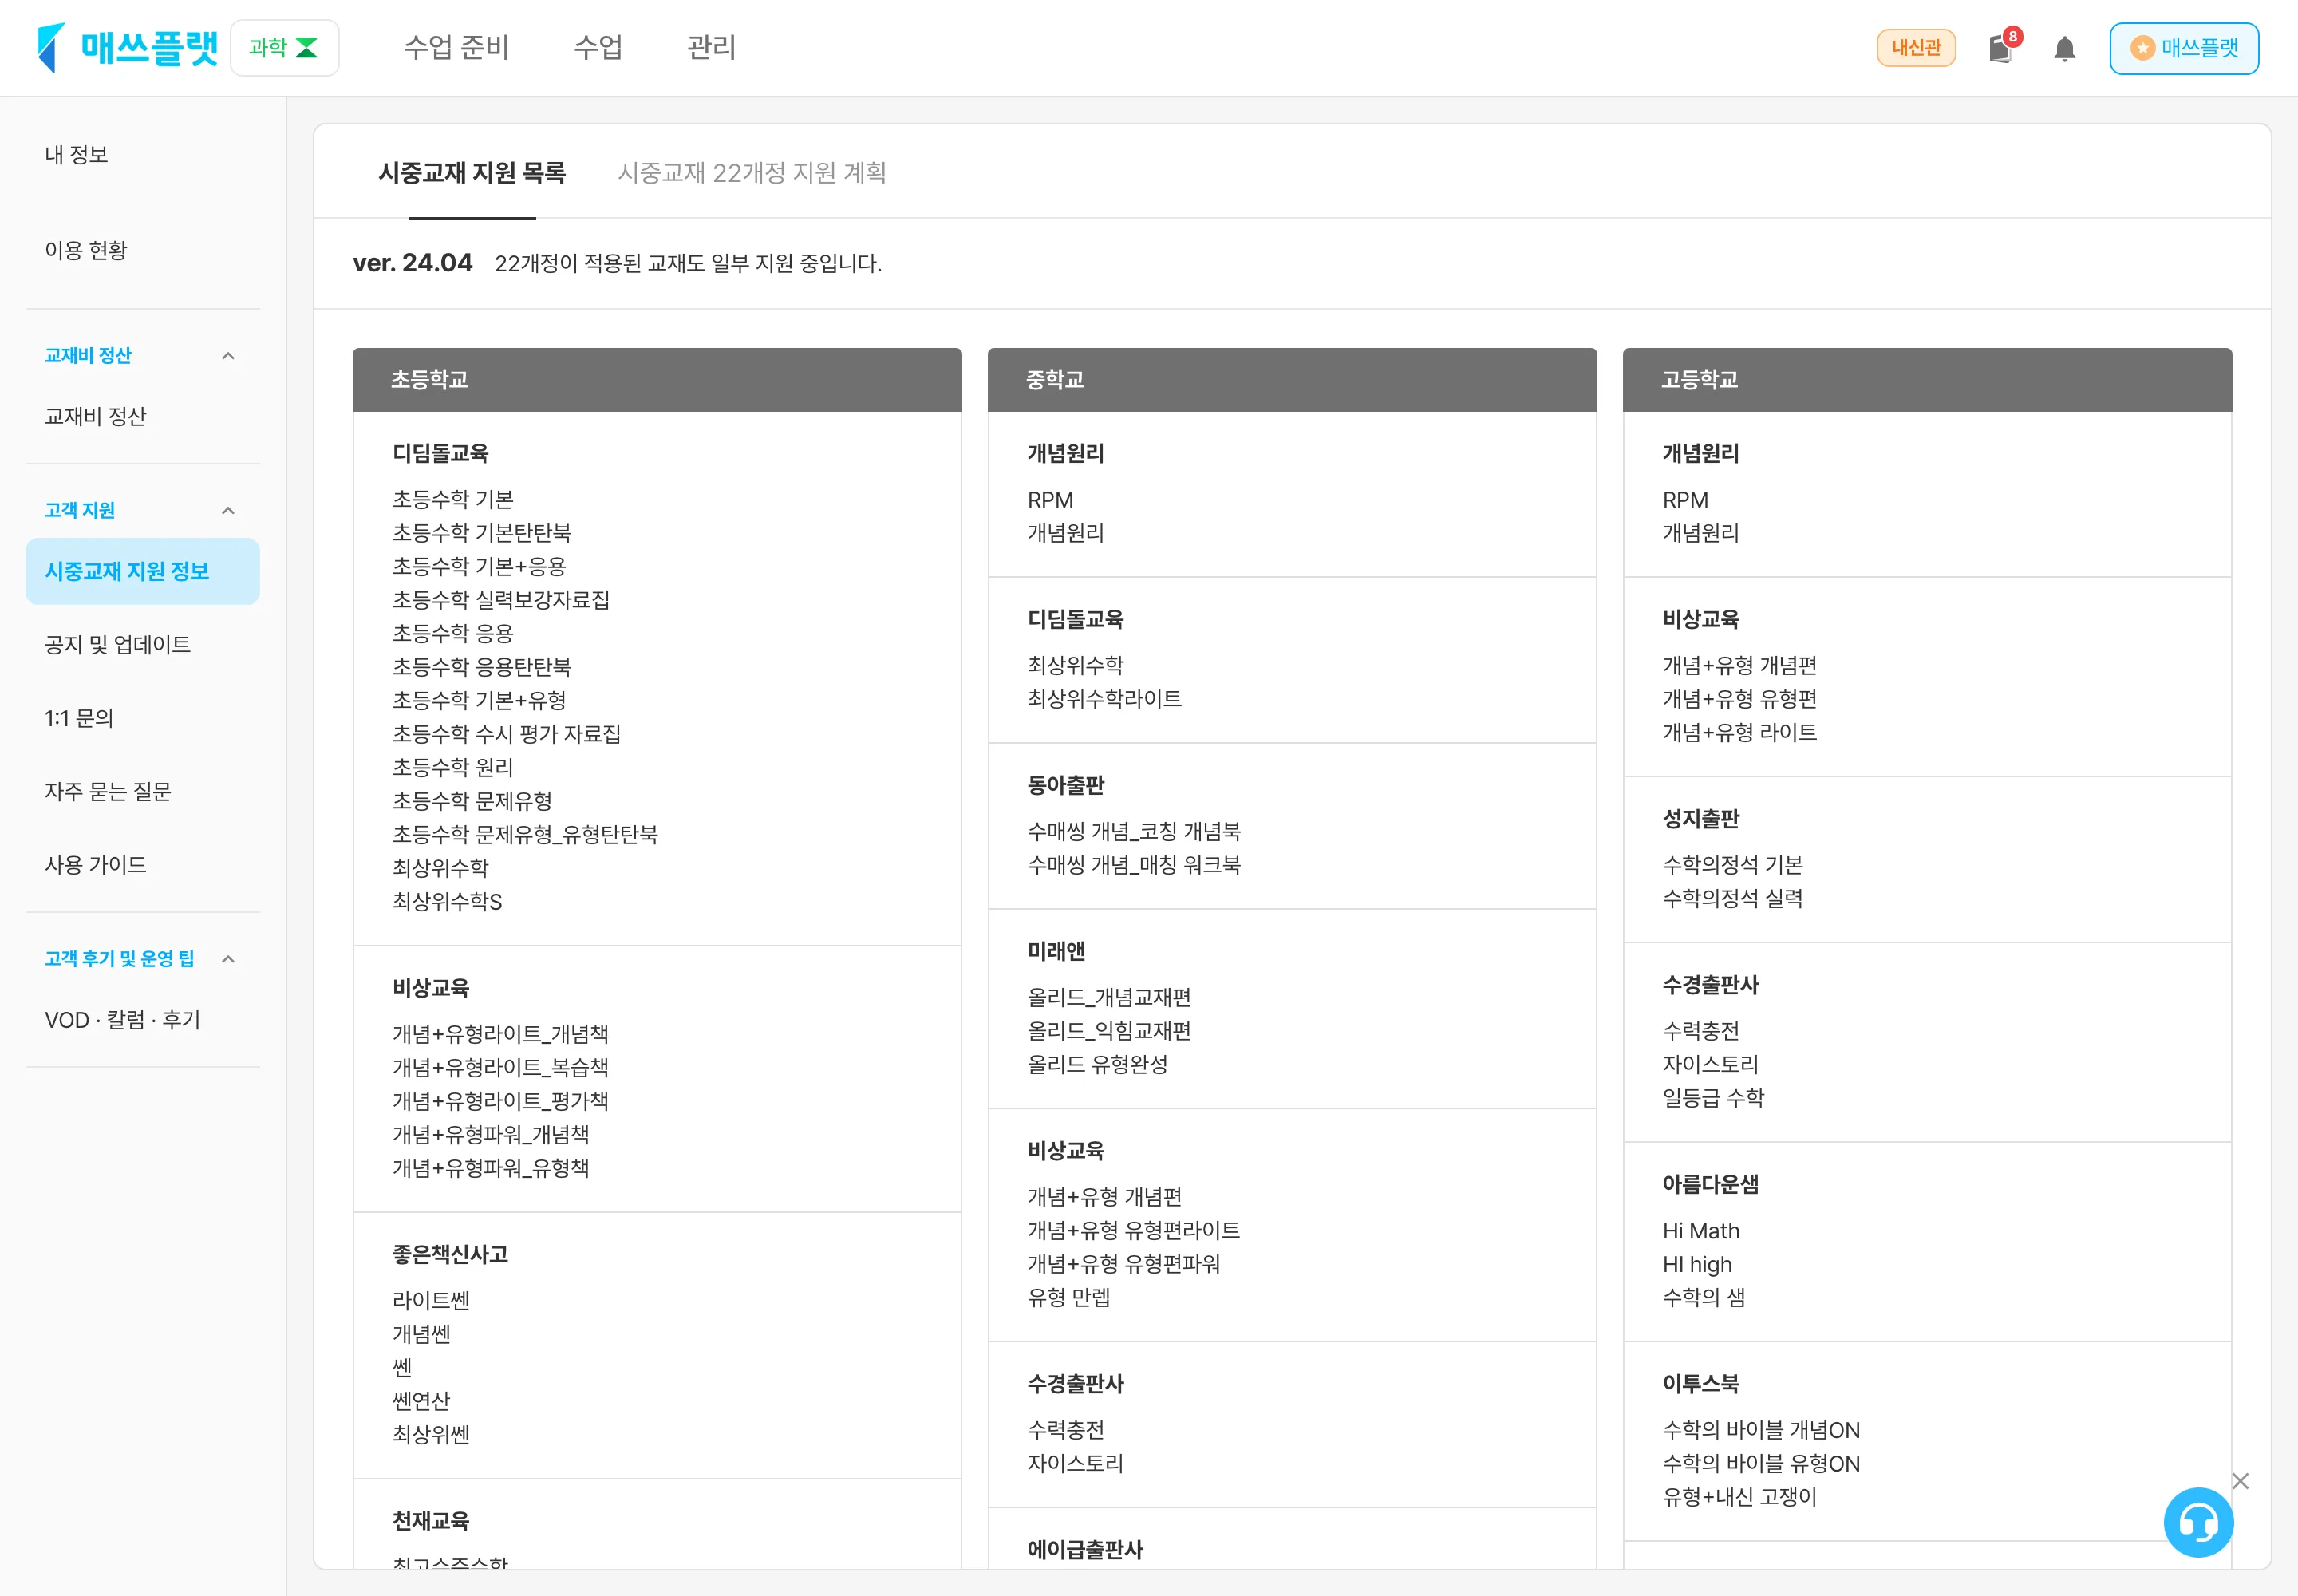2298x1596 pixels.
Task: Open 이용 현황 in sidebar
Action: 86,250
